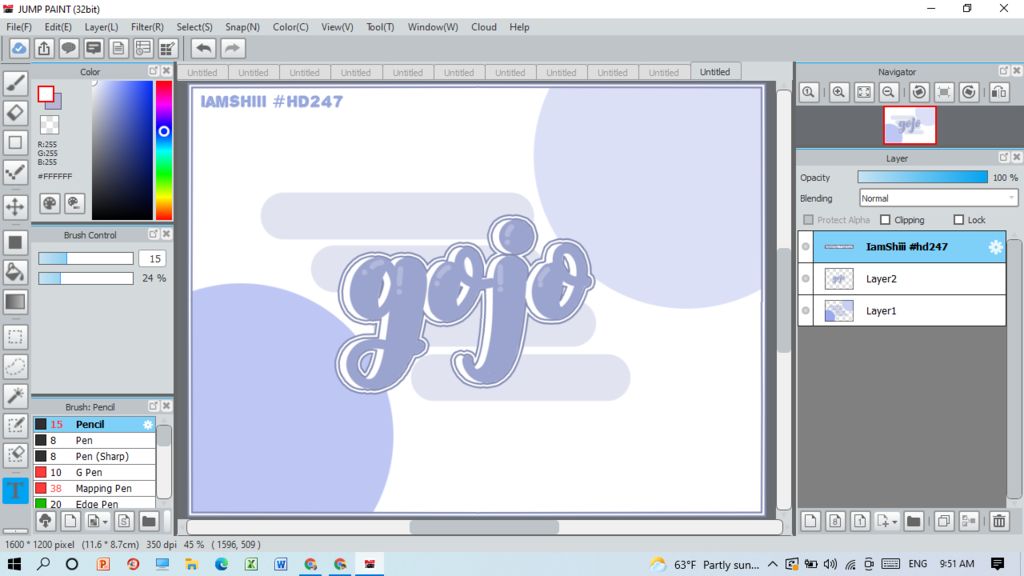
Task: Select the Brush tool in left toolbar
Action: 15,83
